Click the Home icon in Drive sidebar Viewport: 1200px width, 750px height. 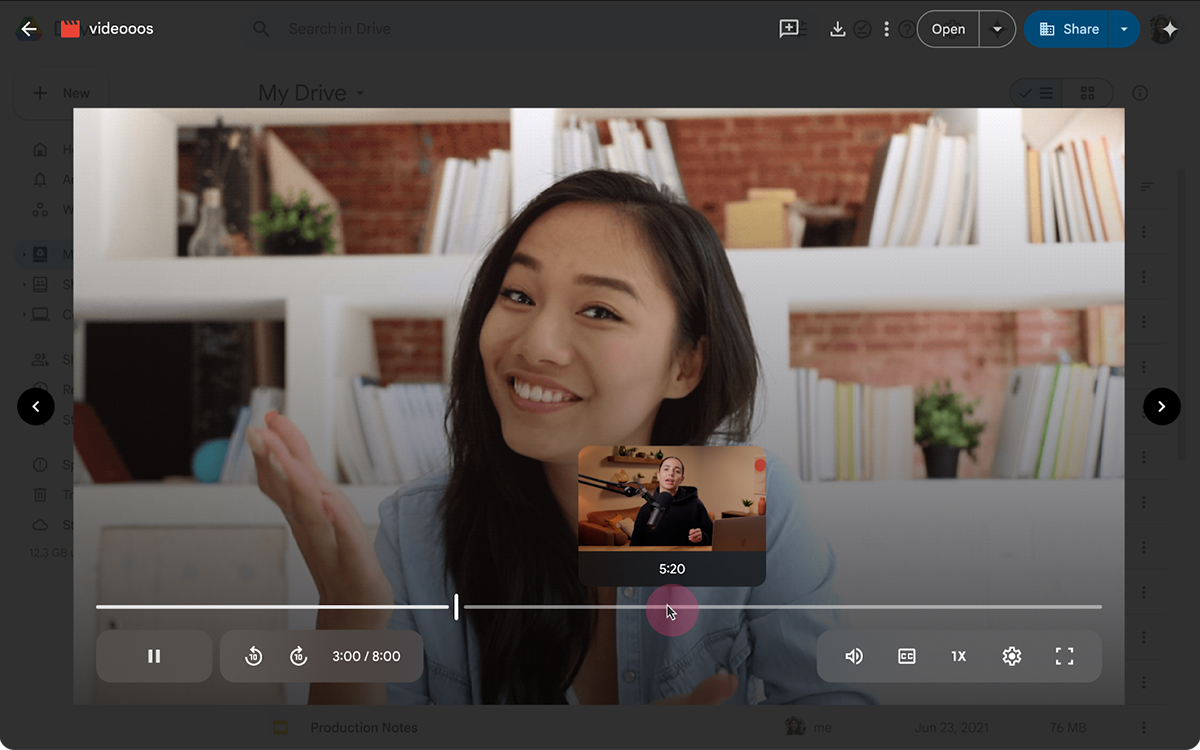(40, 149)
